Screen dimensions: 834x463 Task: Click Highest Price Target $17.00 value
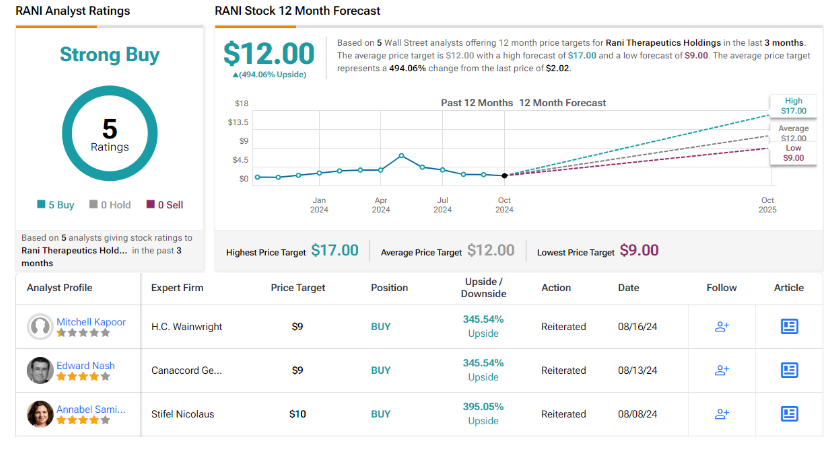335,250
